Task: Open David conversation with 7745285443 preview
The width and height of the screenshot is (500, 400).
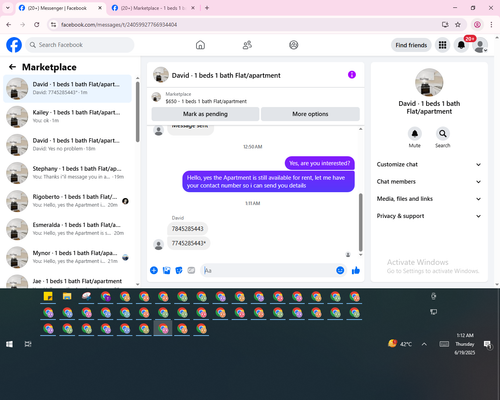Action: point(67,88)
